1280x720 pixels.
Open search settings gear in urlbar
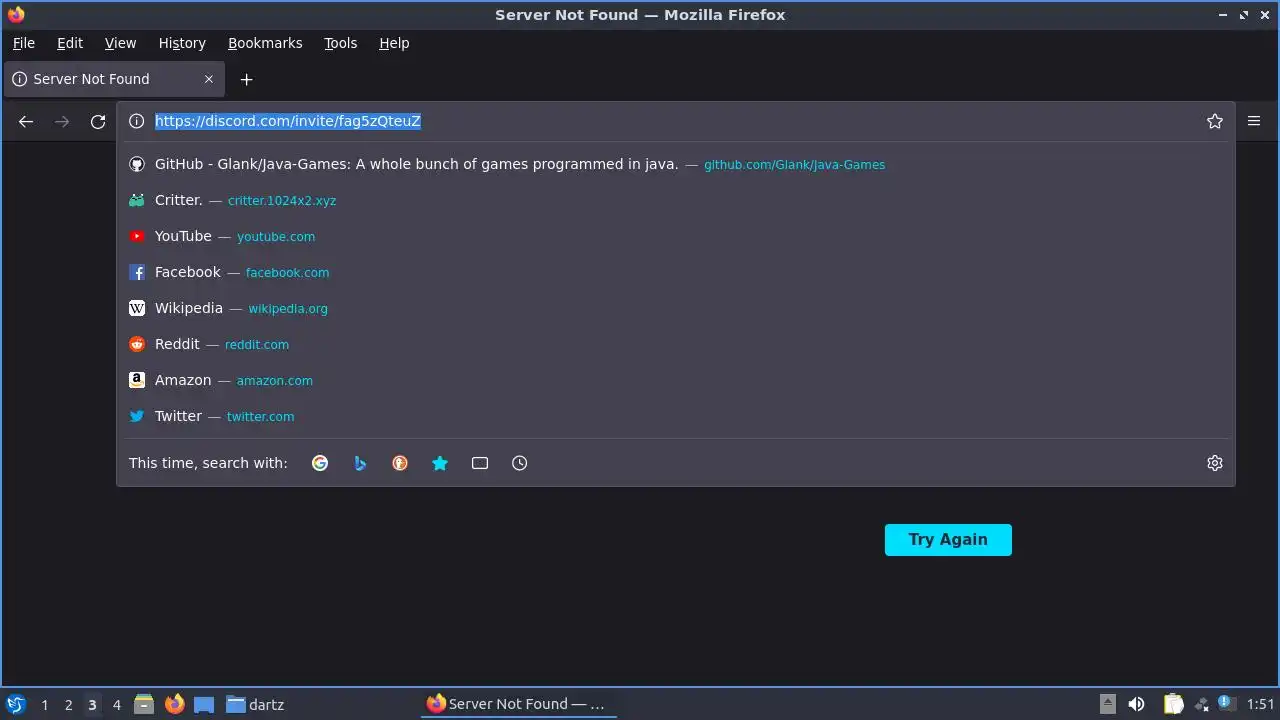(1215, 463)
